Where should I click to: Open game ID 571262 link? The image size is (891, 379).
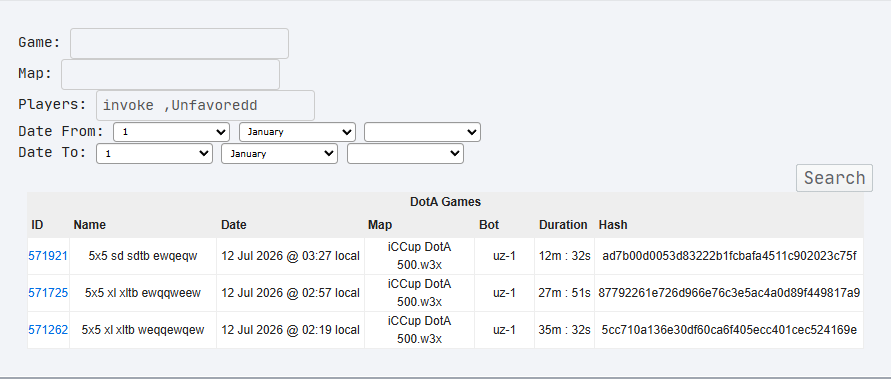[x=48, y=330]
